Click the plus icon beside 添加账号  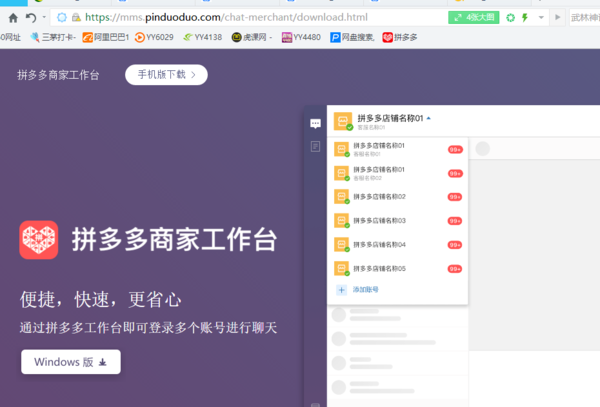pos(342,290)
